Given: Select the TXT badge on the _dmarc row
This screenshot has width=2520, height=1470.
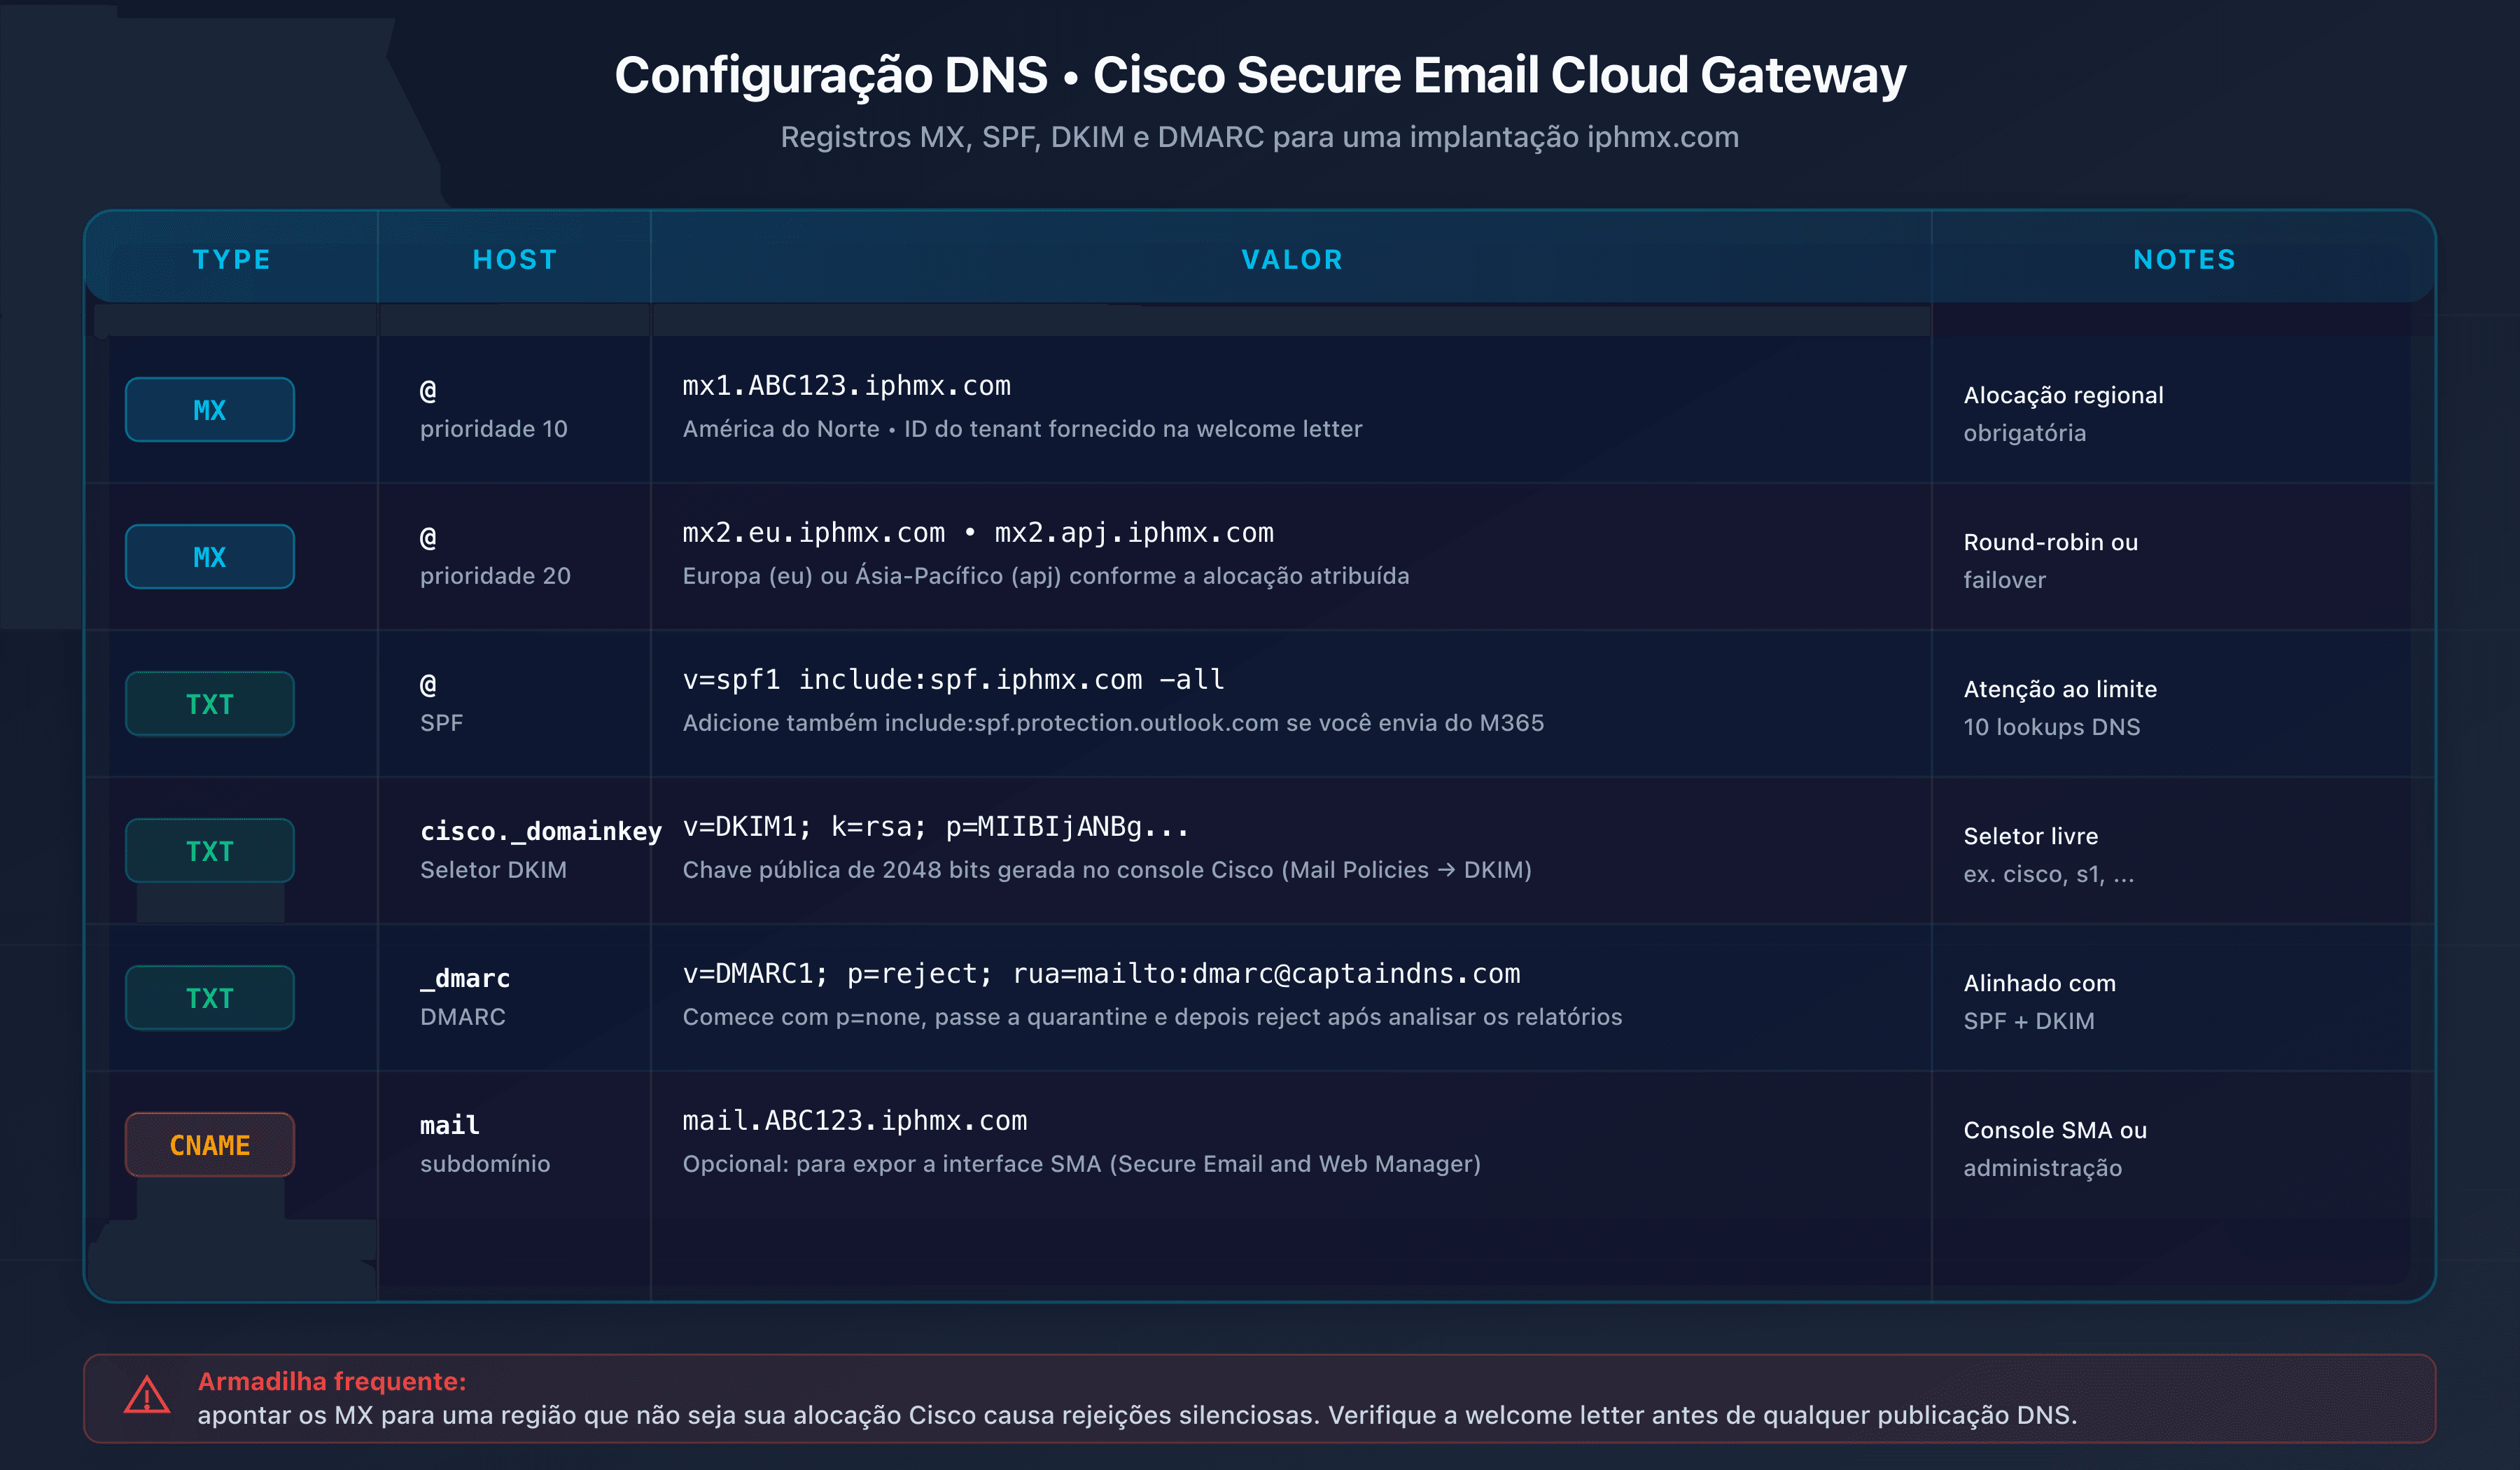Looking at the screenshot, I should tap(209, 997).
